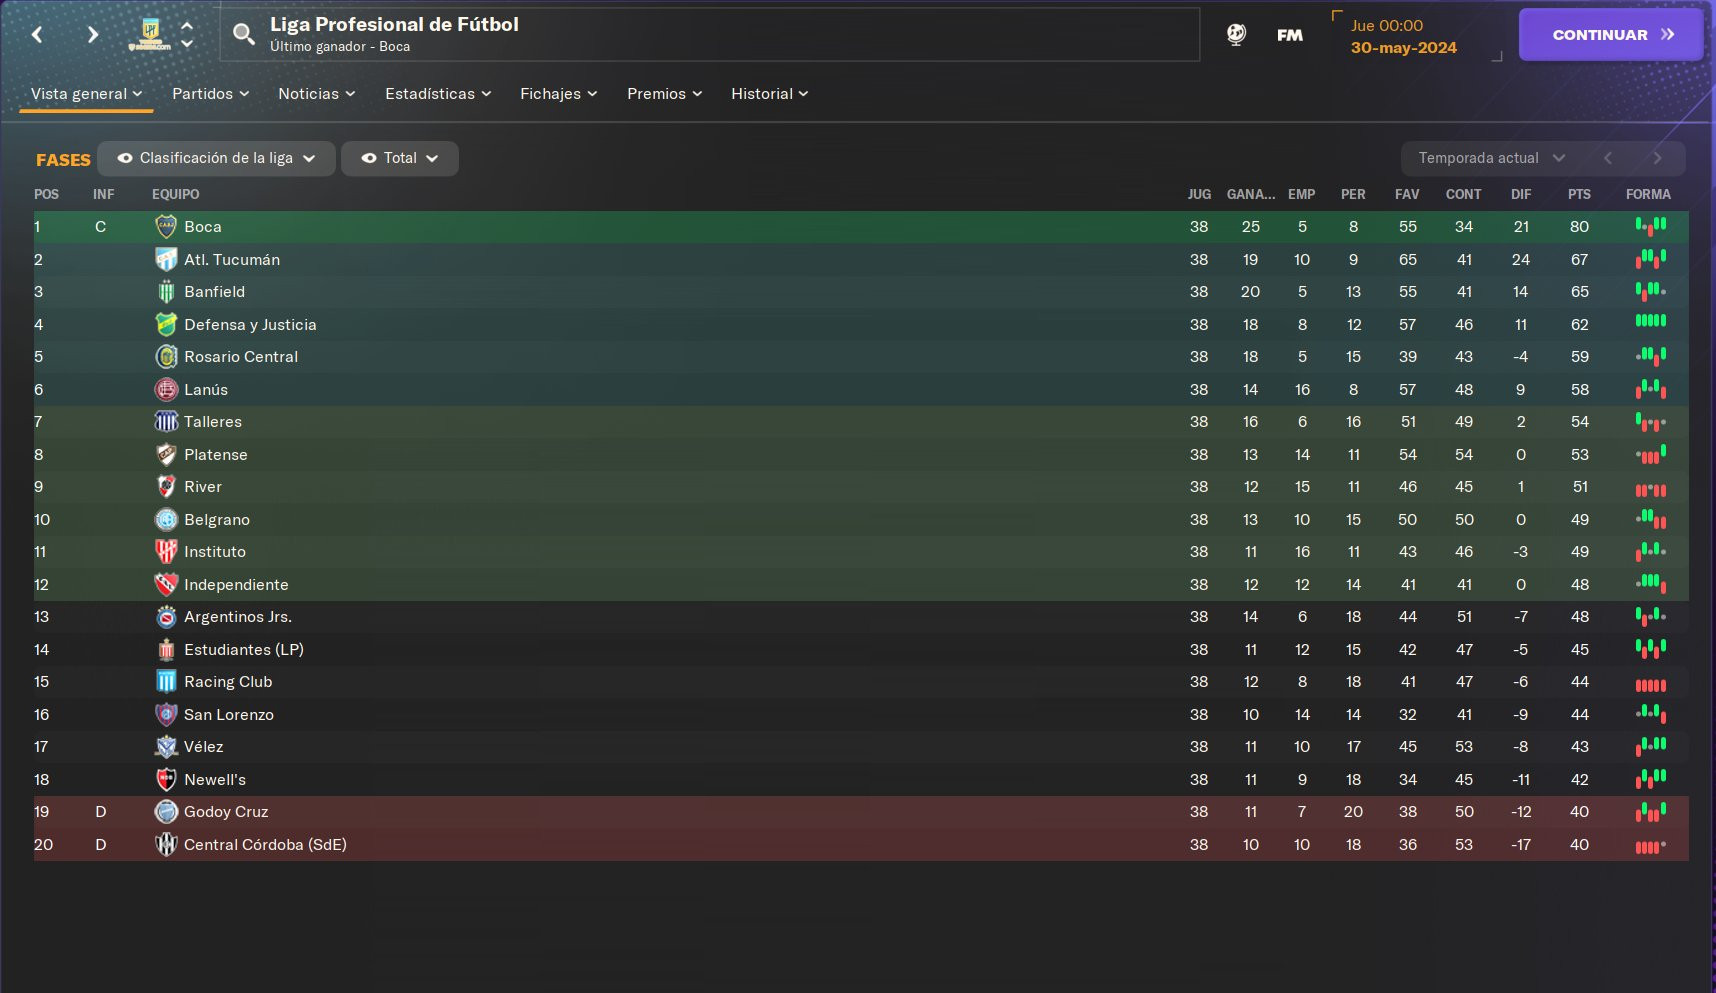Toggle eye icon on Total filter
This screenshot has width=1716, height=993.
point(369,158)
